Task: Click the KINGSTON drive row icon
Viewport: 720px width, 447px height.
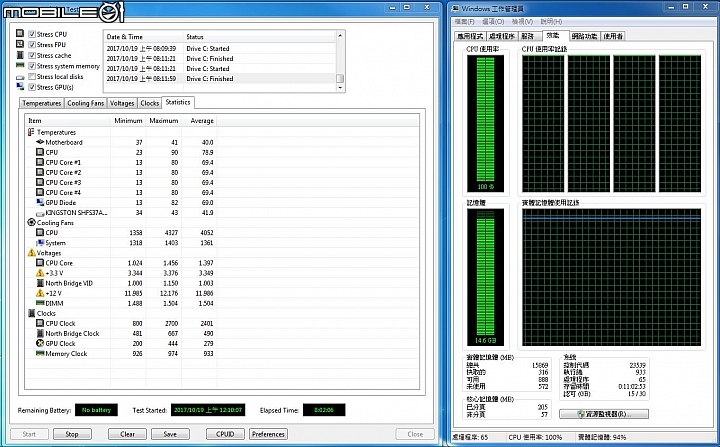Action: click(x=40, y=213)
